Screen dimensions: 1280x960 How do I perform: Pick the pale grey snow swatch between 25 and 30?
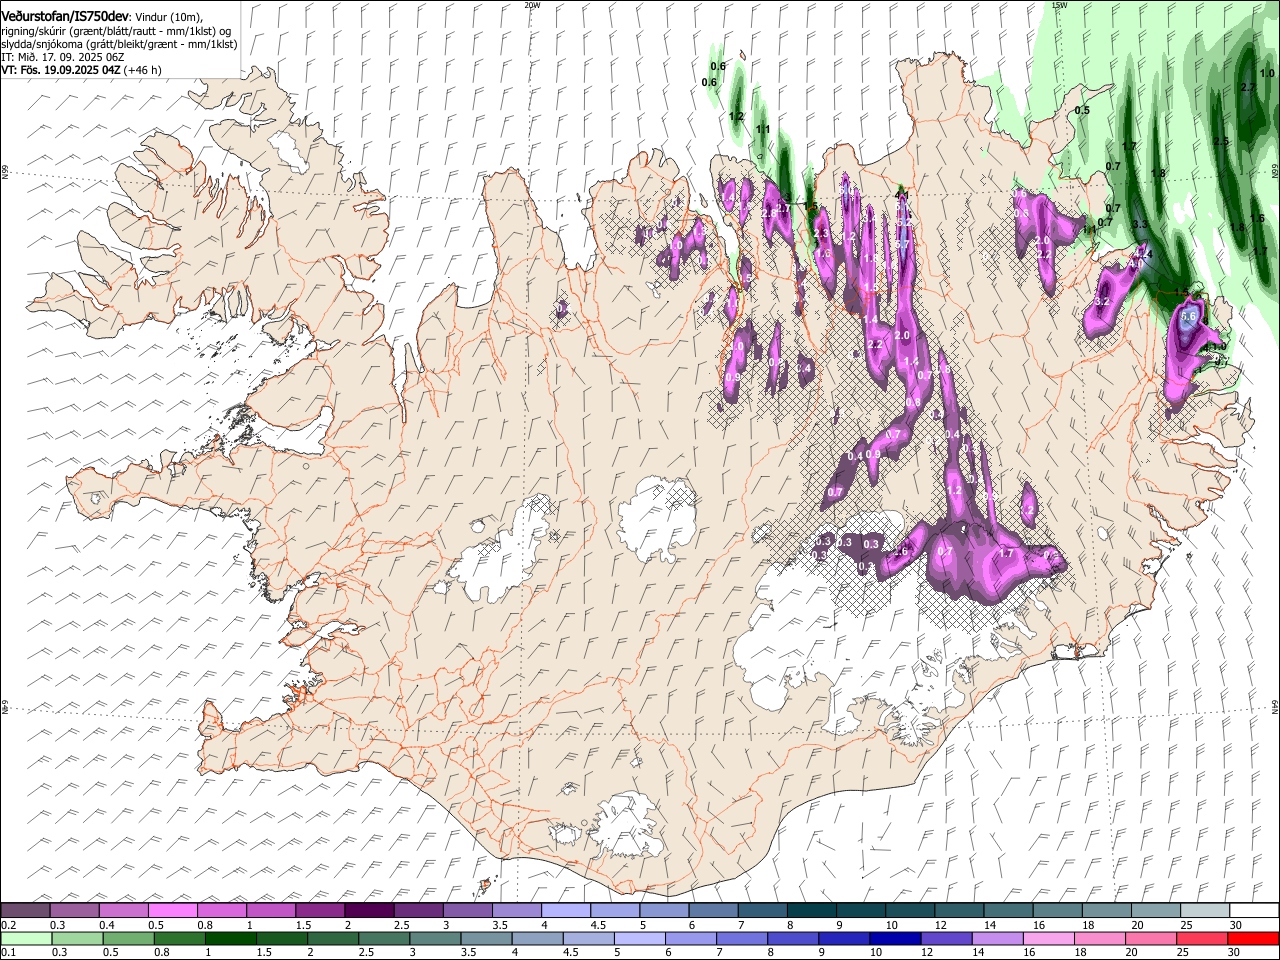pos(1206,910)
